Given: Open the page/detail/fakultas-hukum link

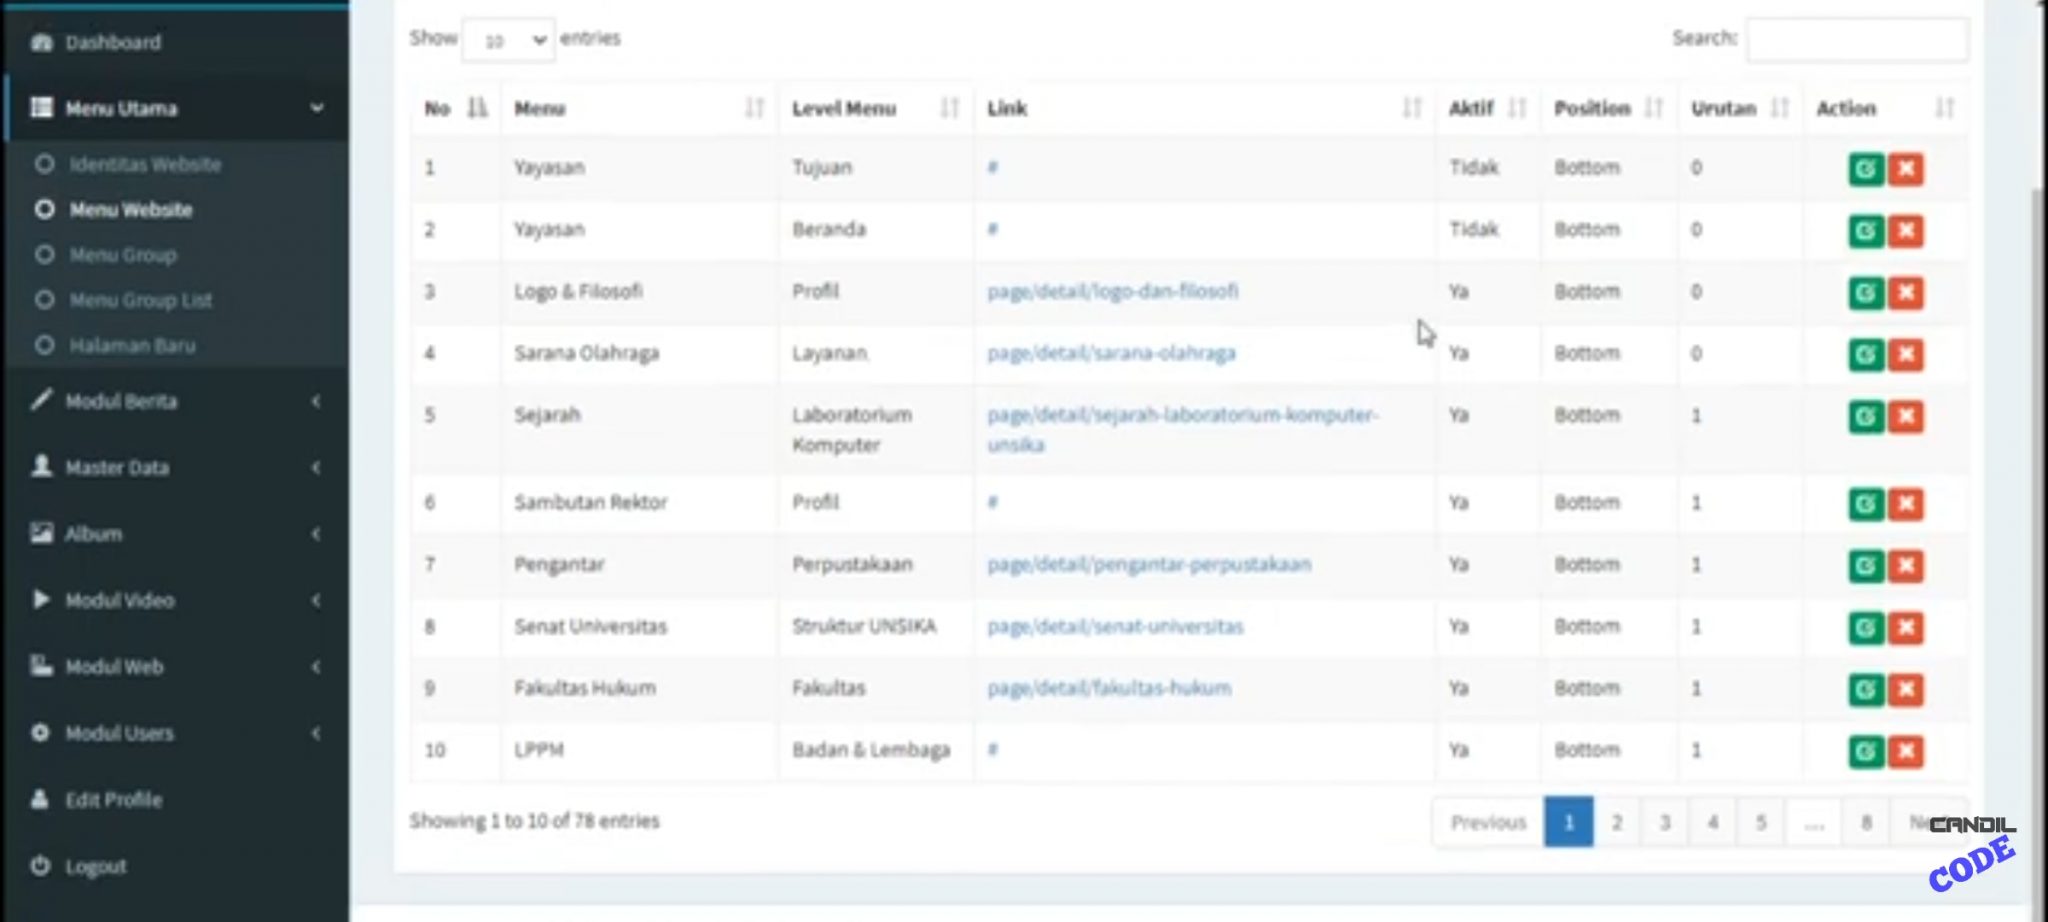Looking at the screenshot, I should tap(1110, 688).
